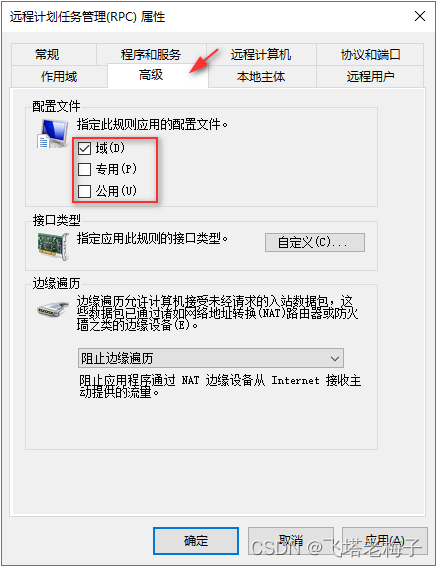Viewport: 437px width, 567px height.
Task: Click the dropdown chevron arrow for edge traversal
Action: [335, 359]
